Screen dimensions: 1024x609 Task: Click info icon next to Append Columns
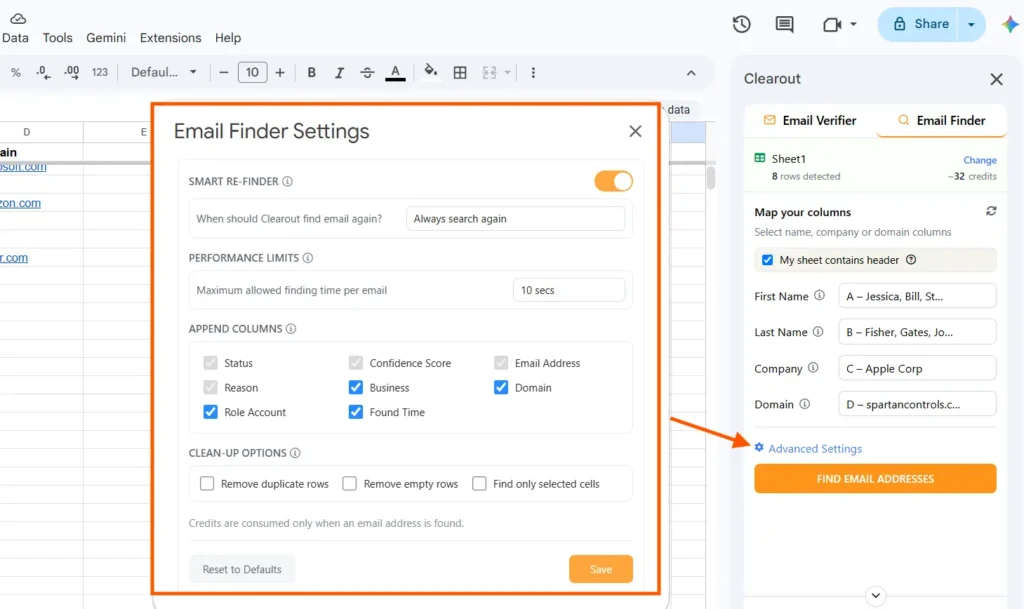(x=291, y=329)
